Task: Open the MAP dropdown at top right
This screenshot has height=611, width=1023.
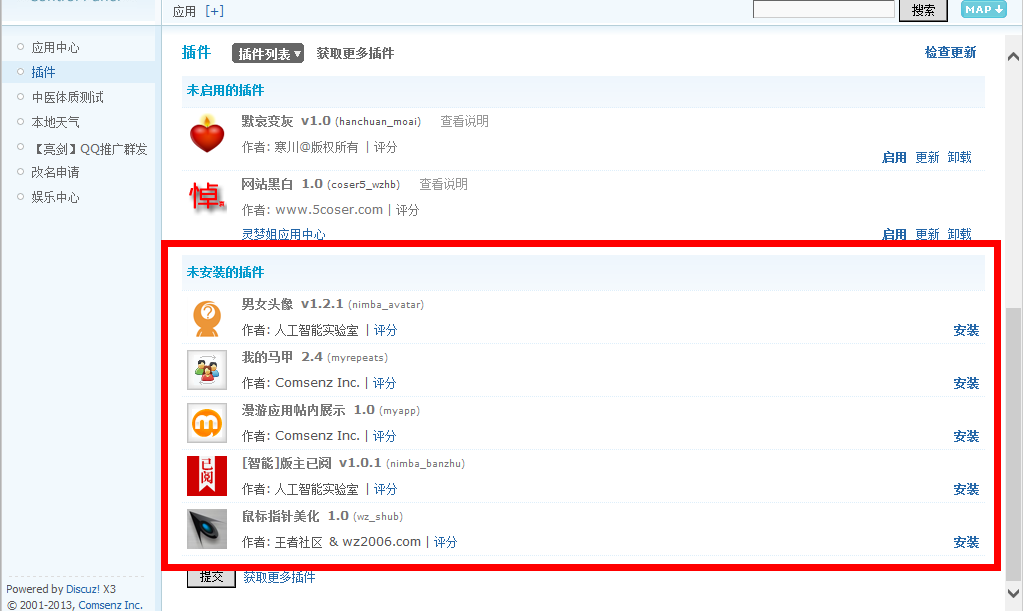Action: (x=983, y=9)
